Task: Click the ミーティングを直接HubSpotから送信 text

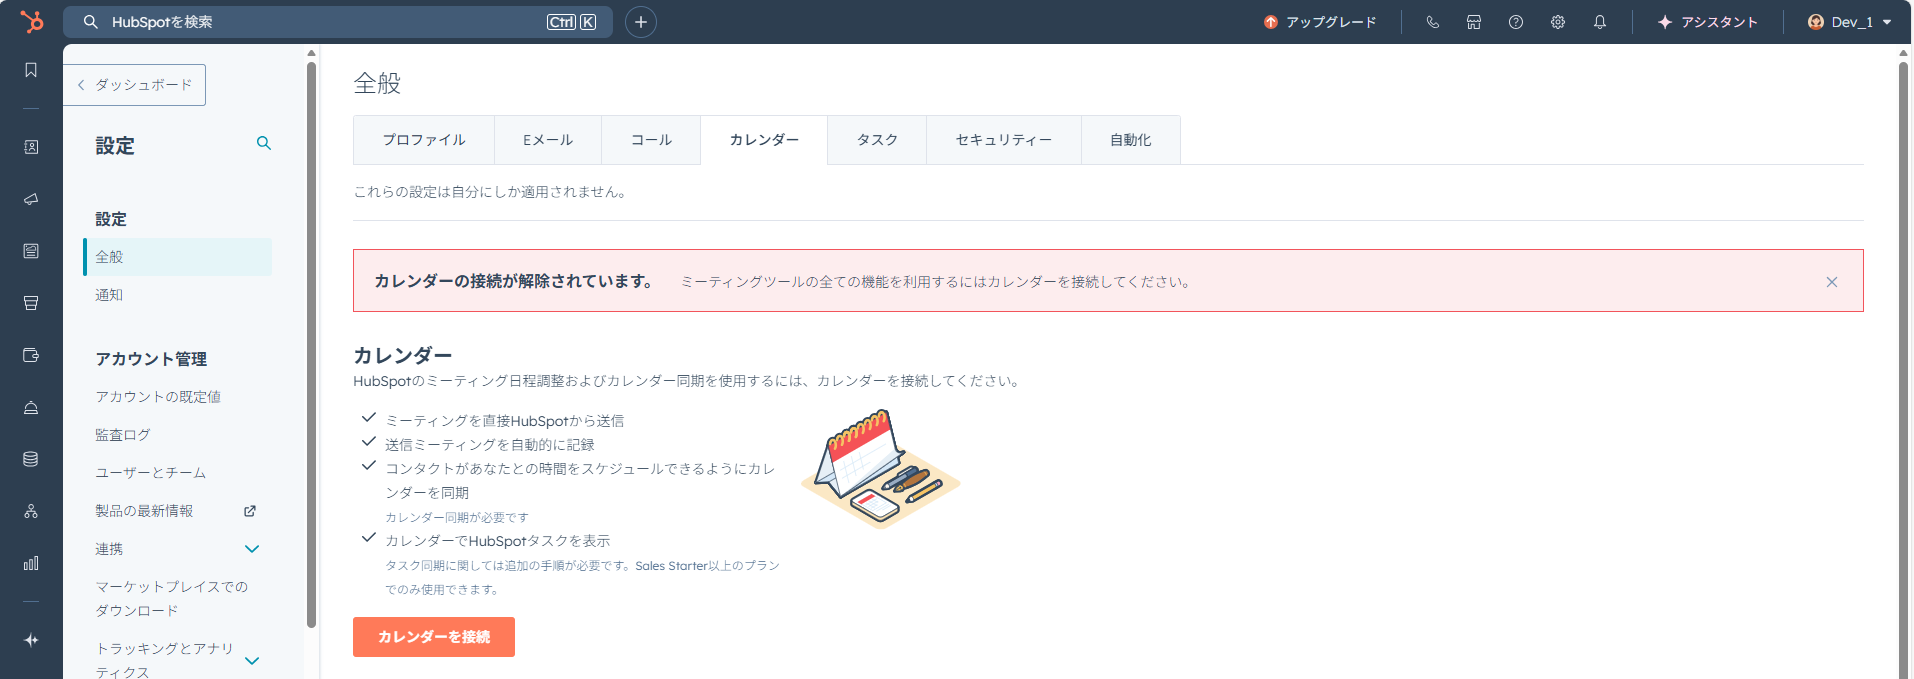Action: [x=505, y=421]
